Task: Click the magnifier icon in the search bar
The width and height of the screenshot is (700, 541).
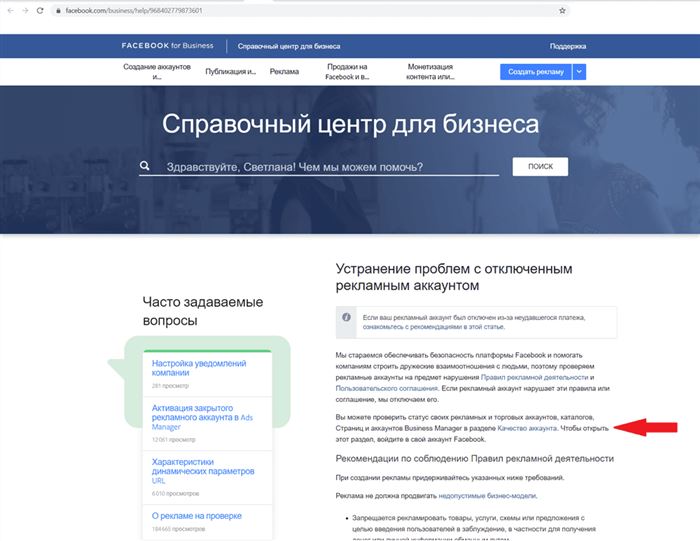Action: [x=145, y=166]
